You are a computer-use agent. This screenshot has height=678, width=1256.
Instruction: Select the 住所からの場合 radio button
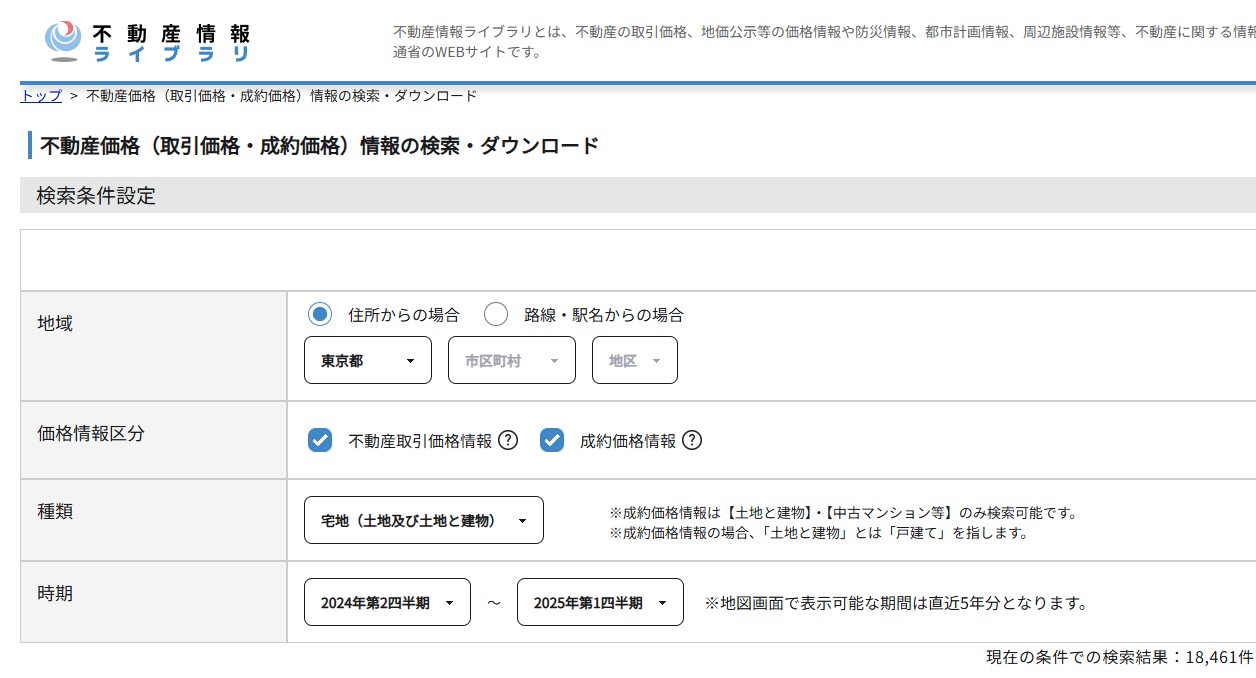(x=320, y=315)
